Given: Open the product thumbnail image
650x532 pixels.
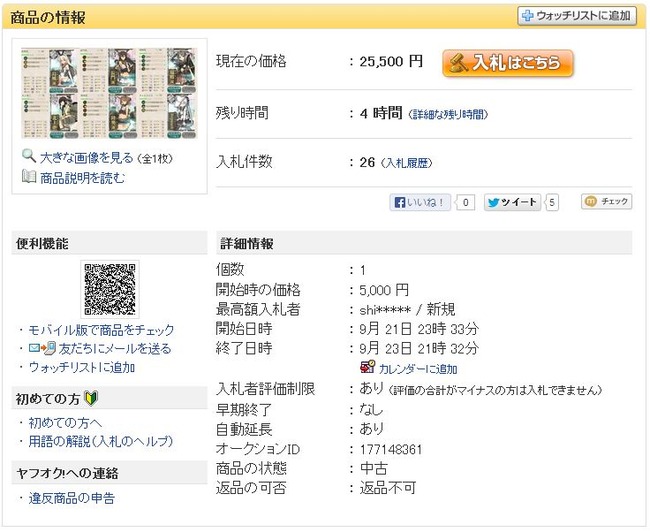Looking at the screenshot, I should point(109,93).
